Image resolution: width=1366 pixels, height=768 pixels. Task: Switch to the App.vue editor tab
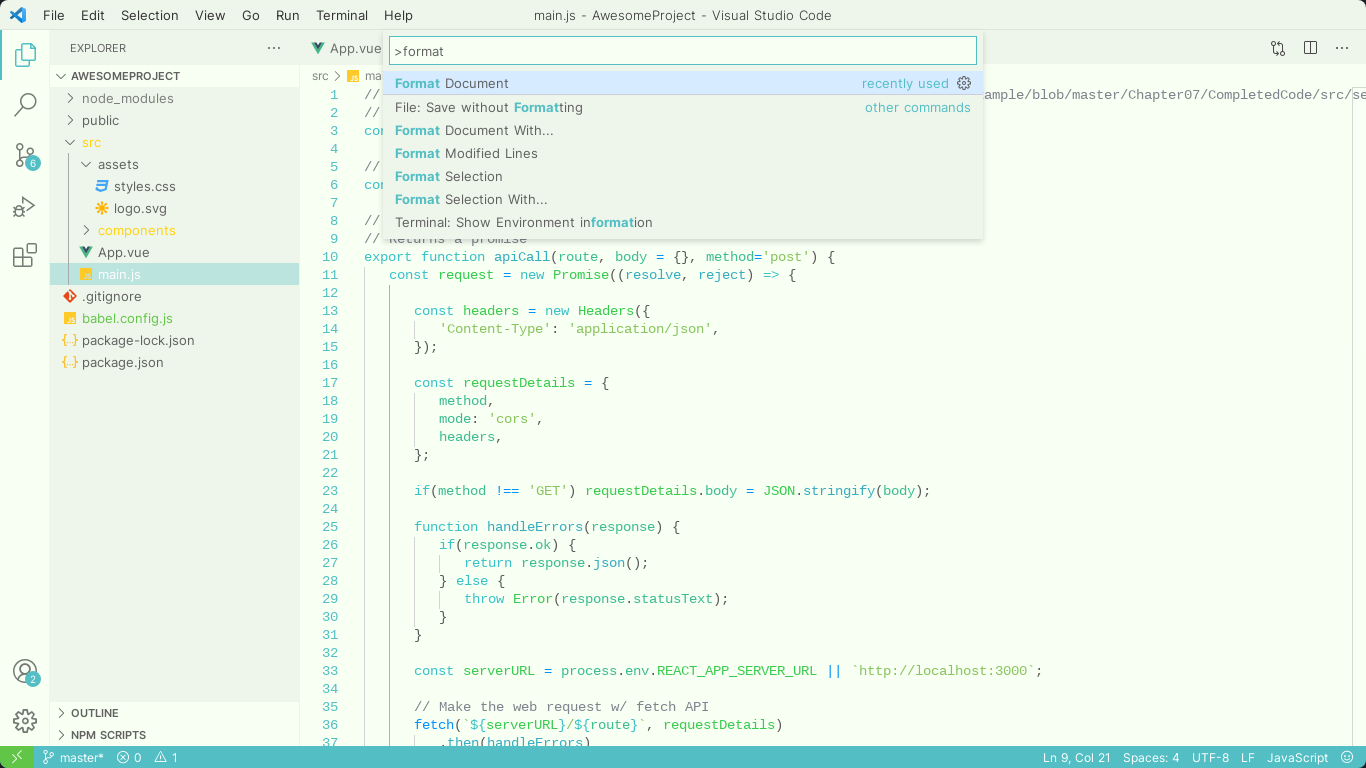click(346, 48)
